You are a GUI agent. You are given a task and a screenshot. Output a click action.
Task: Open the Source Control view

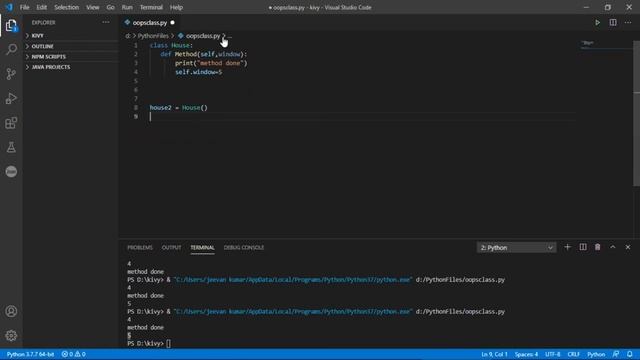tap(11, 74)
